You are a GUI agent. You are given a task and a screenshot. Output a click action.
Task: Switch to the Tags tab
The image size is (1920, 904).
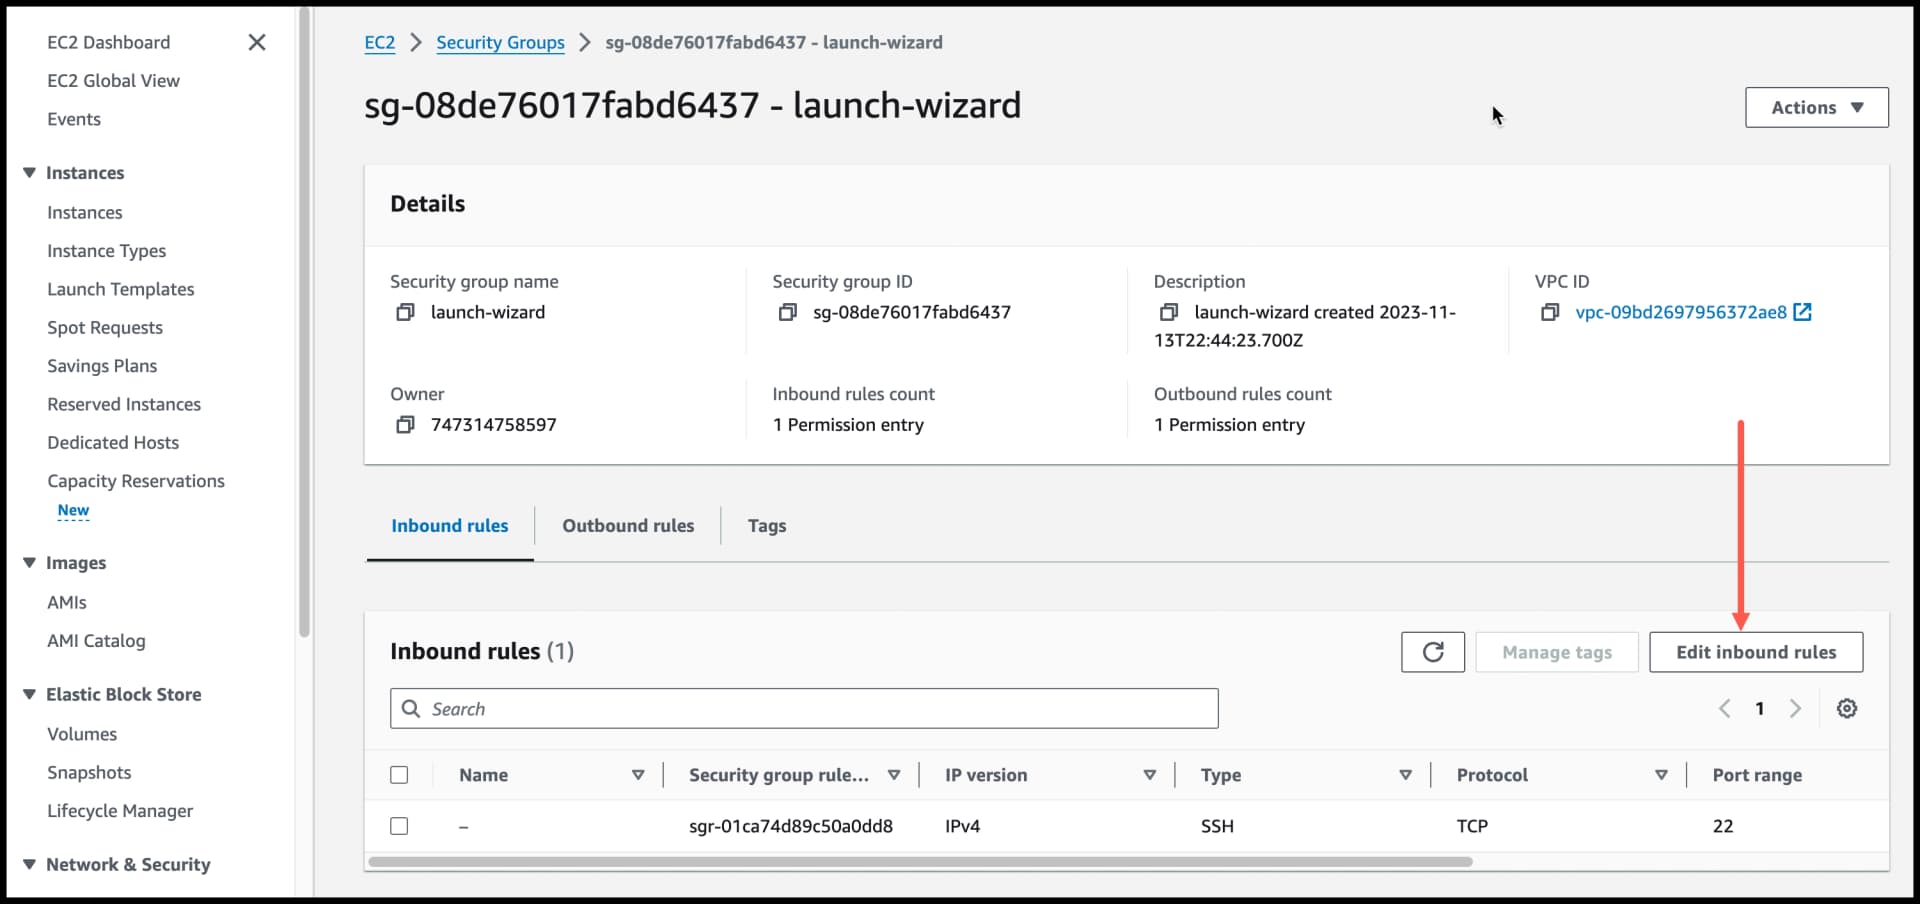coord(766,525)
